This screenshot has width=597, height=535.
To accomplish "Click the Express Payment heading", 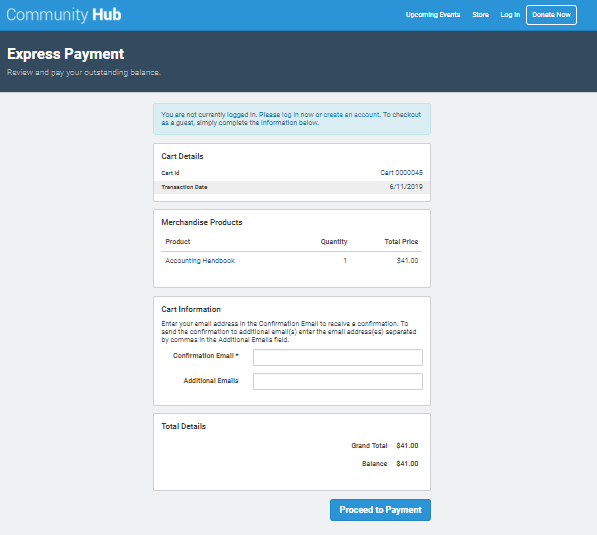I will pos(65,54).
